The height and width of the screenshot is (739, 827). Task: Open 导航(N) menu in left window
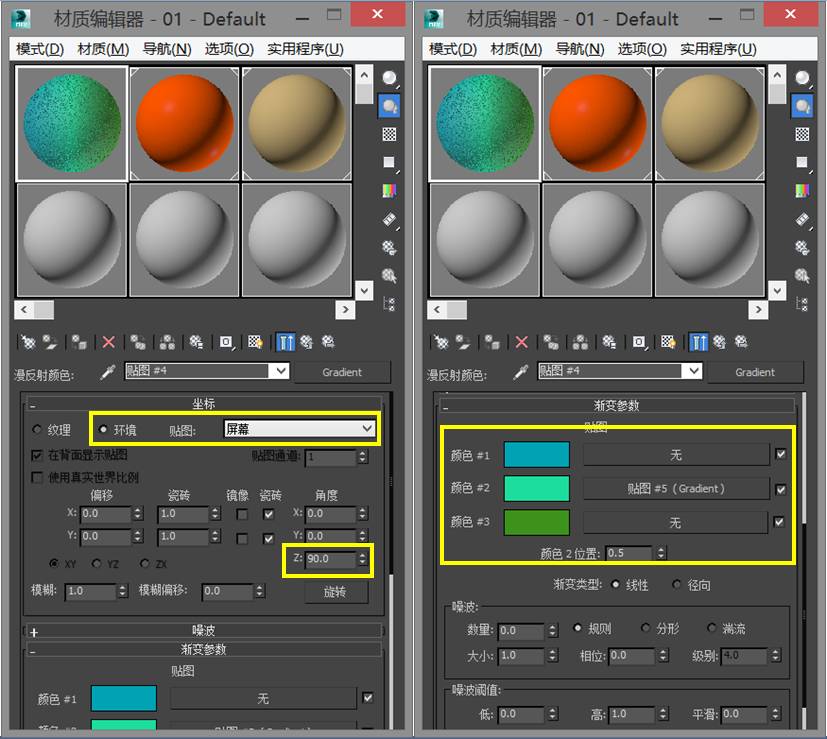point(167,49)
